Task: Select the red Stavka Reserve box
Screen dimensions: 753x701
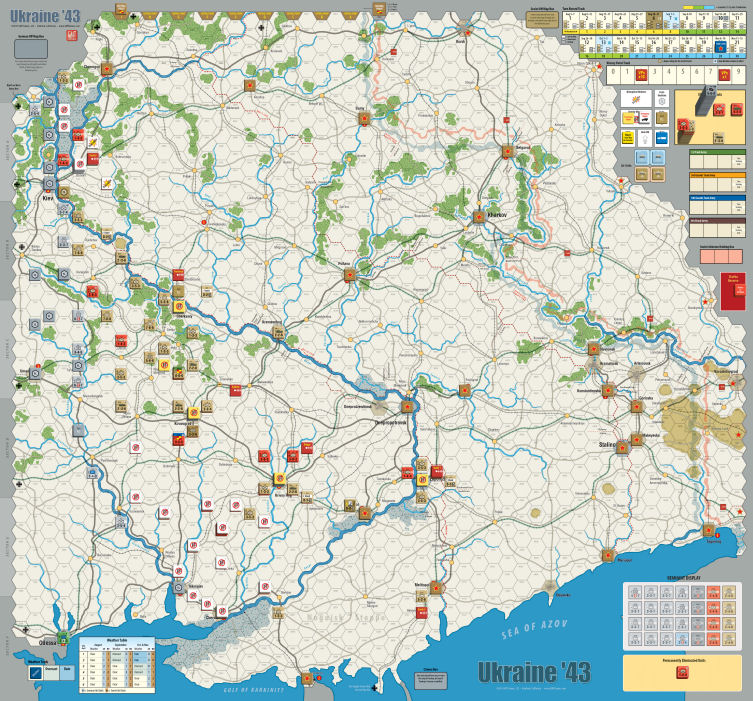Action: click(x=733, y=291)
